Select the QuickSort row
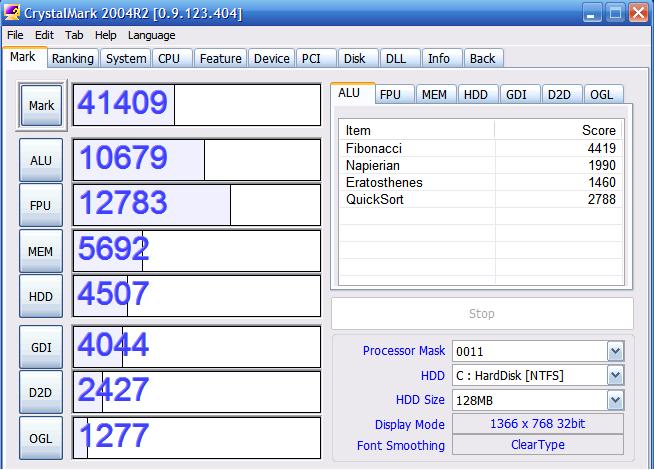655x470 pixels. pyautogui.click(x=481, y=199)
